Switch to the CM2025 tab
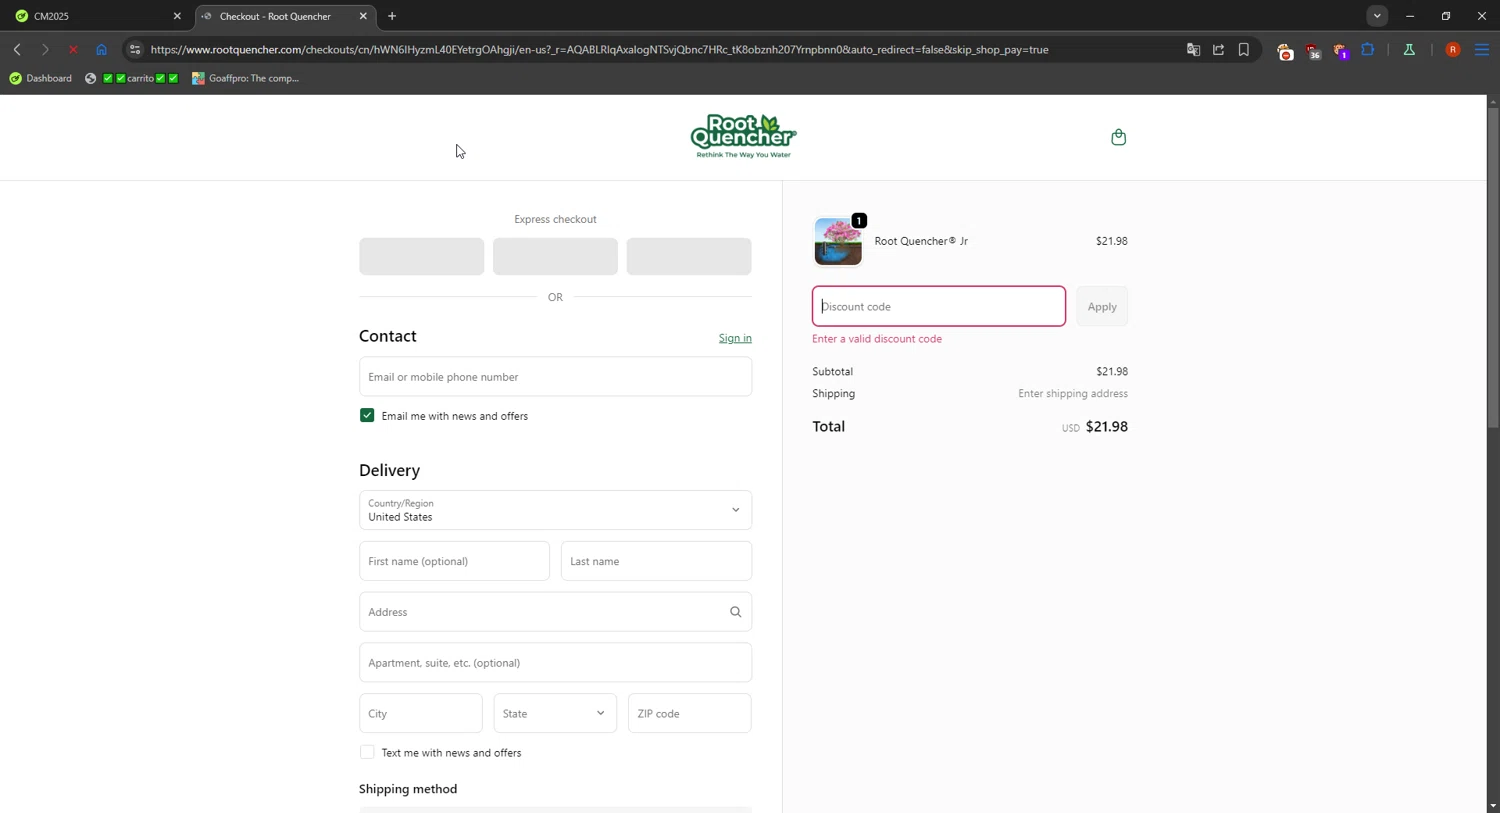 tap(97, 16)
